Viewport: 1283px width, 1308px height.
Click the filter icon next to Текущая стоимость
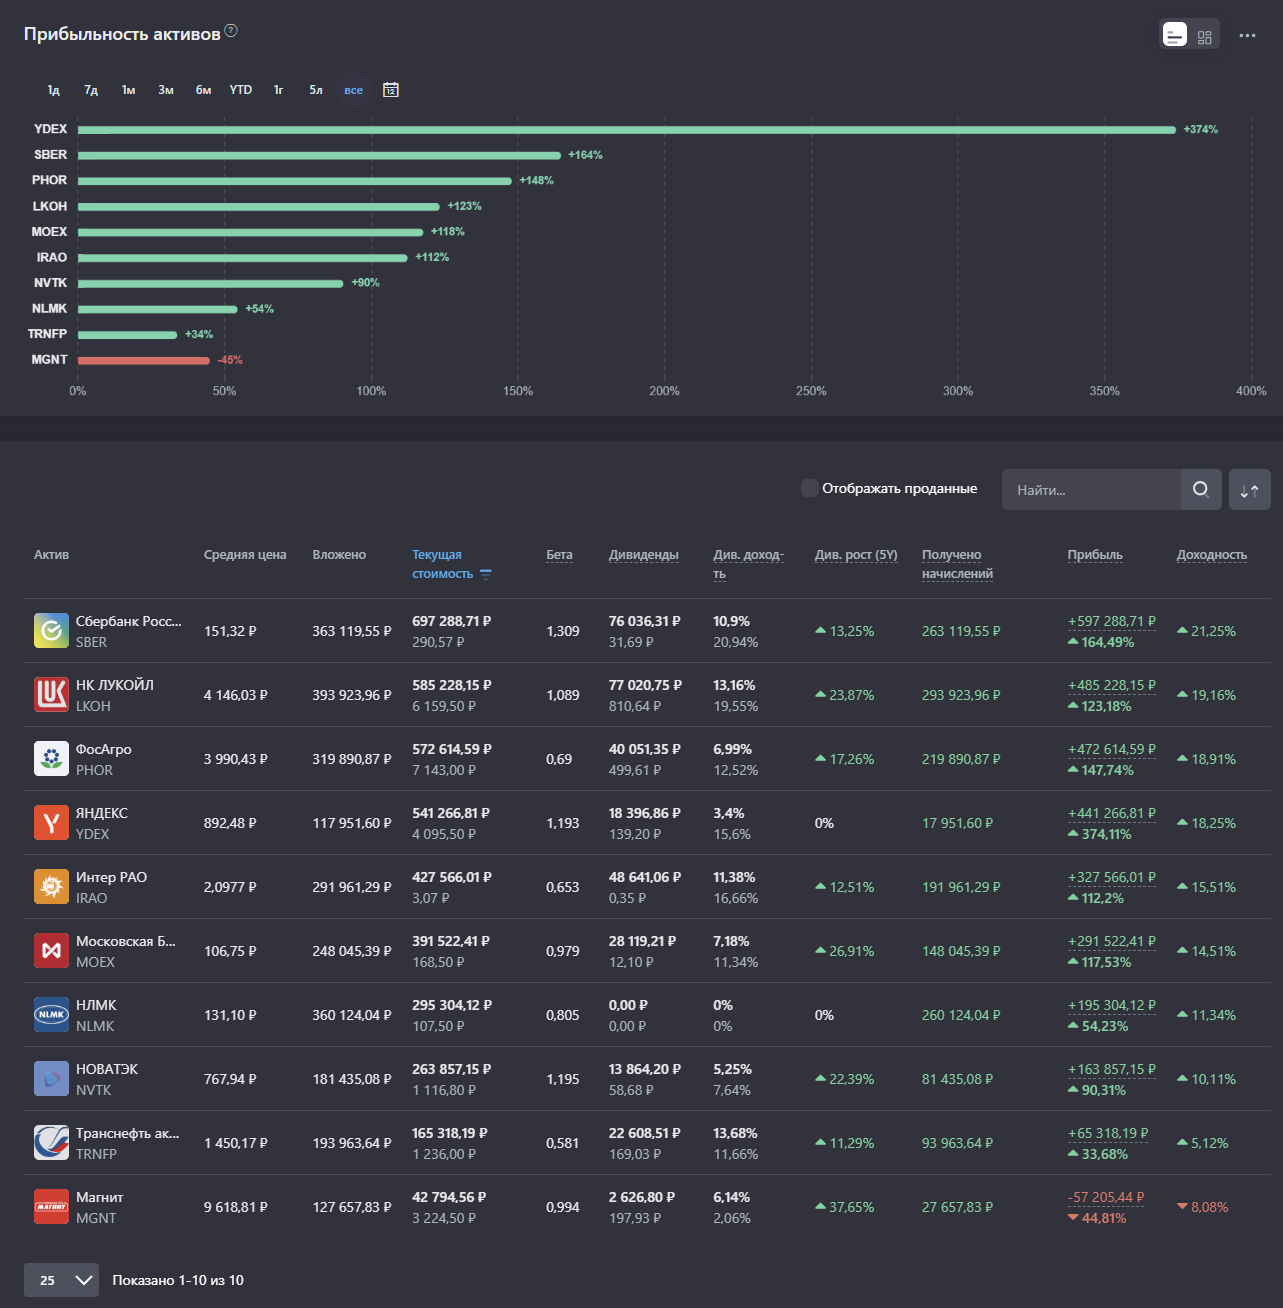point(486,574)
